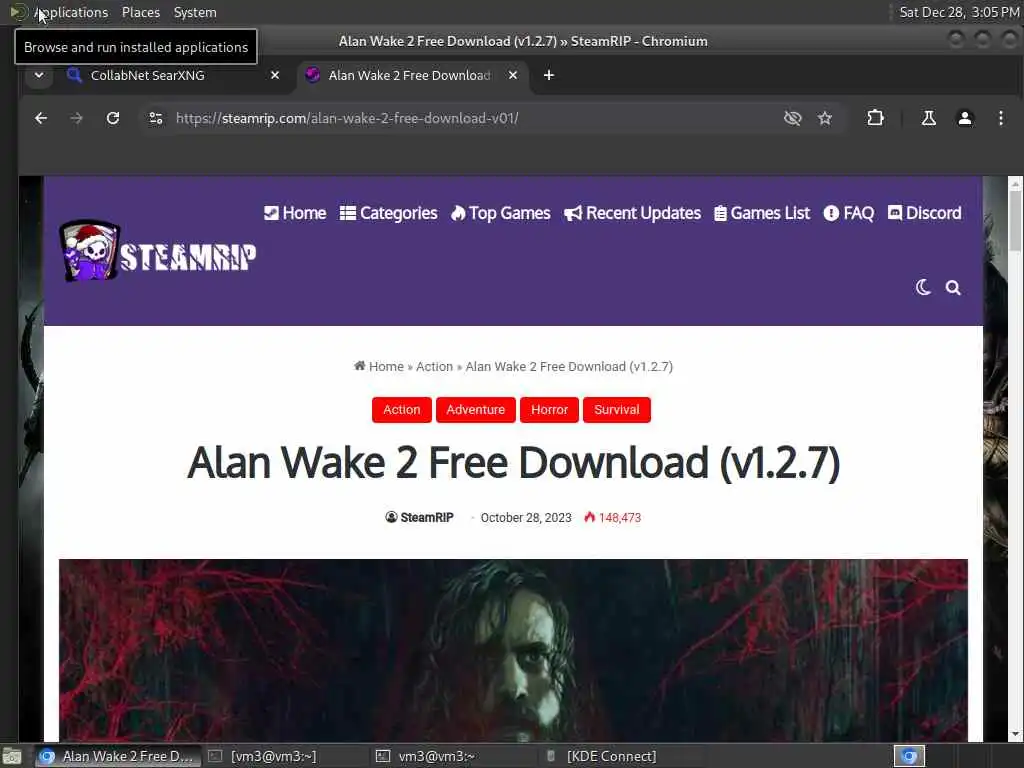The width and height of the screenshot is (1024, 768).
Task: Open the Action breadcrumb link
Action: pyautogui.click(x=434, y=366)
